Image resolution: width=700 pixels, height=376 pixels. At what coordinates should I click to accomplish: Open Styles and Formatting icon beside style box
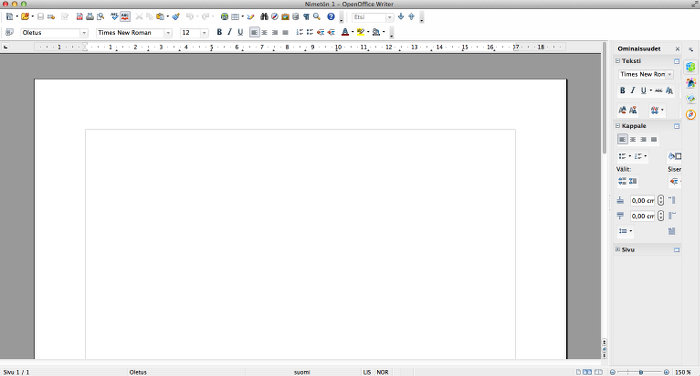pos(9,32)
